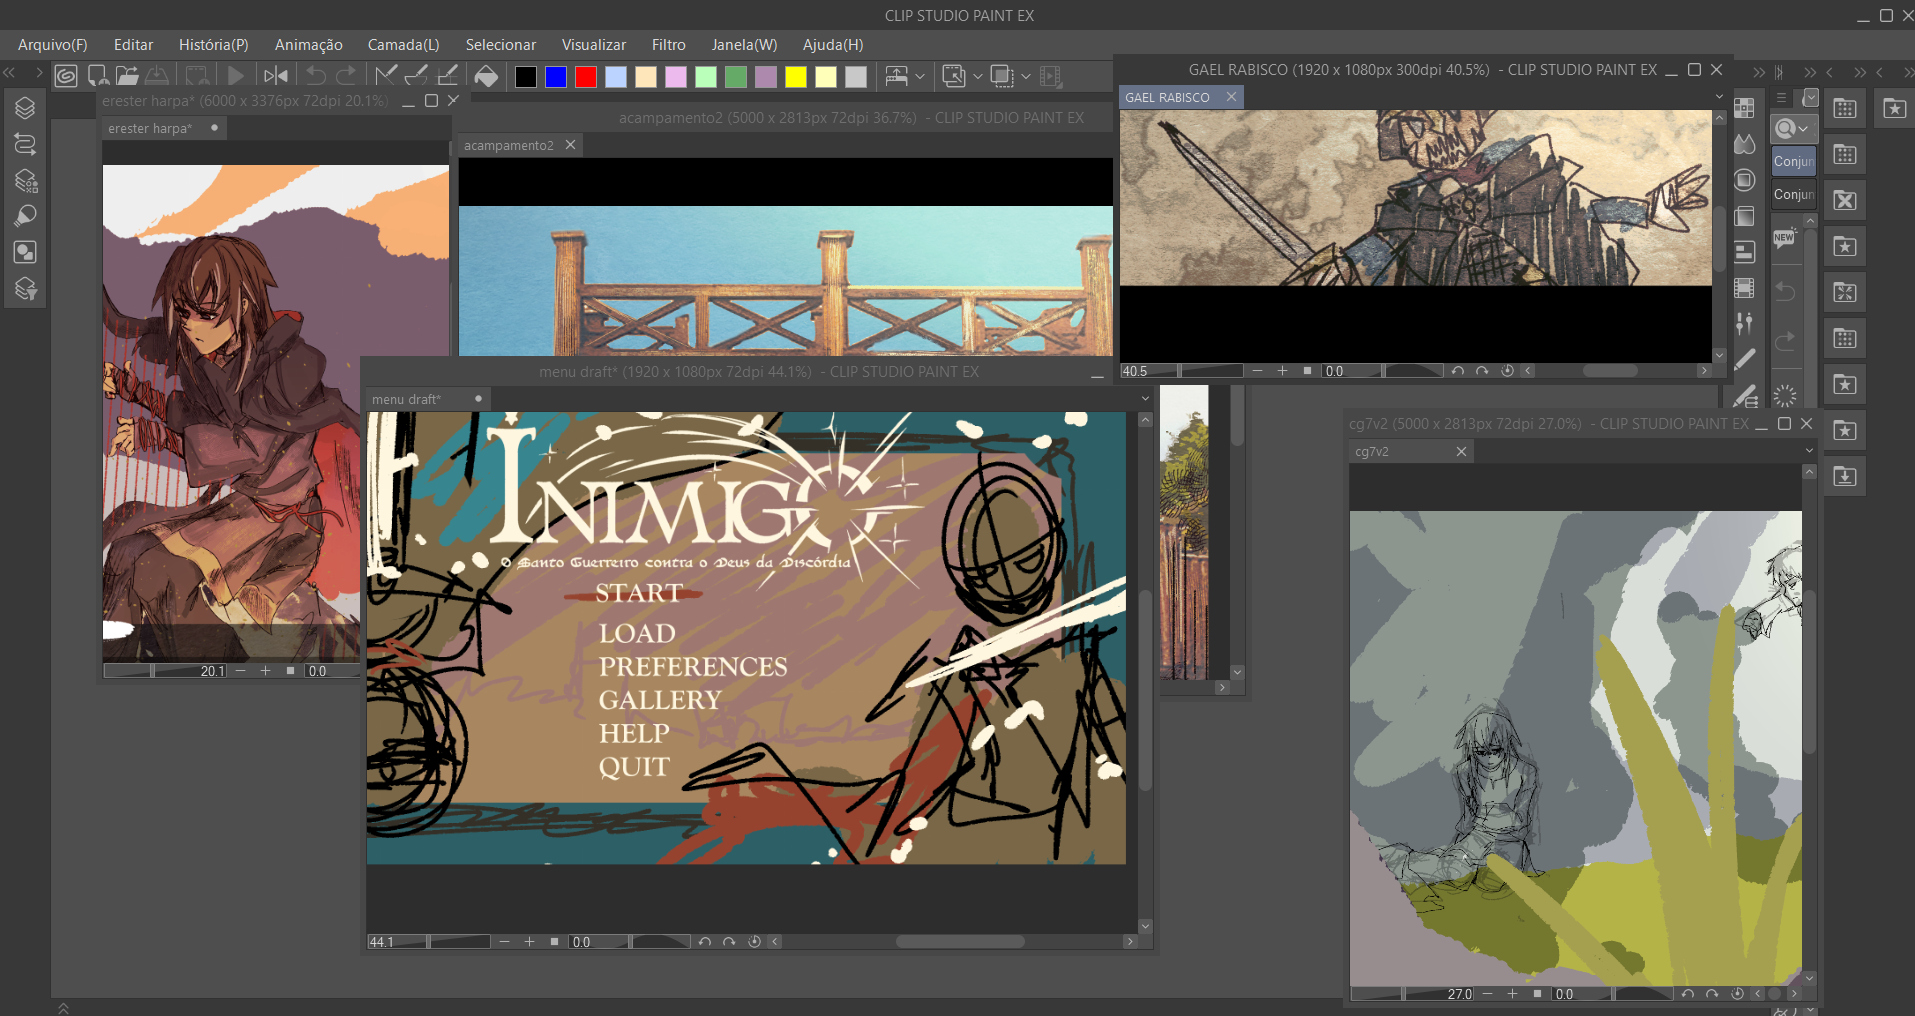The height and width of the screenshot is (1016, 1915).
Task: Click the download material folder icon
Action: tap(1845, 477)
